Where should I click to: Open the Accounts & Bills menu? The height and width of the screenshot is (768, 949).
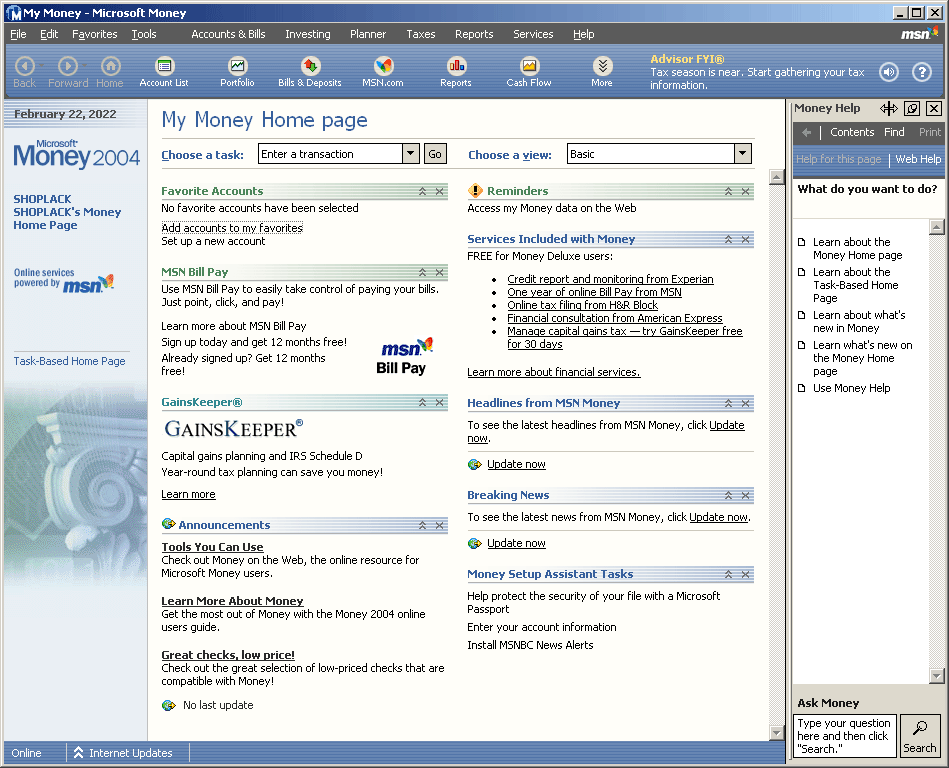(228, 34)
